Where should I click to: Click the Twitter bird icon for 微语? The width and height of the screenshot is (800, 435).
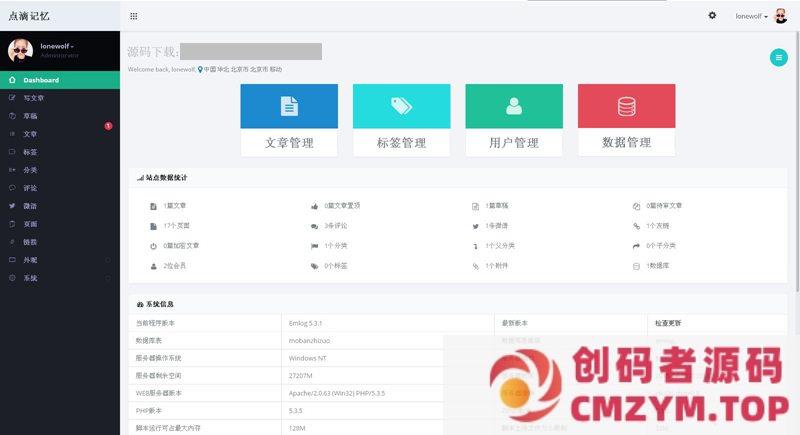(476, 225)
